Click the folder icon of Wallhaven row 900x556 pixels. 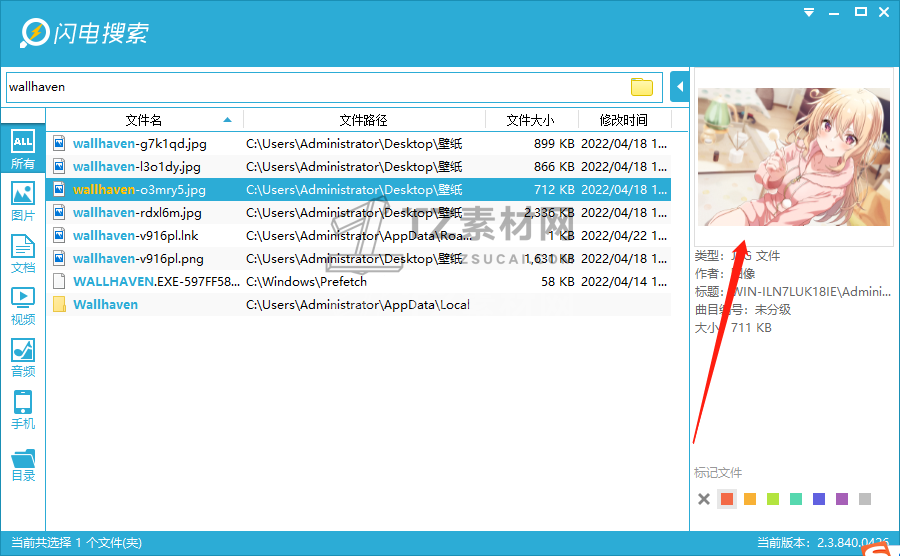pos(59,304)
